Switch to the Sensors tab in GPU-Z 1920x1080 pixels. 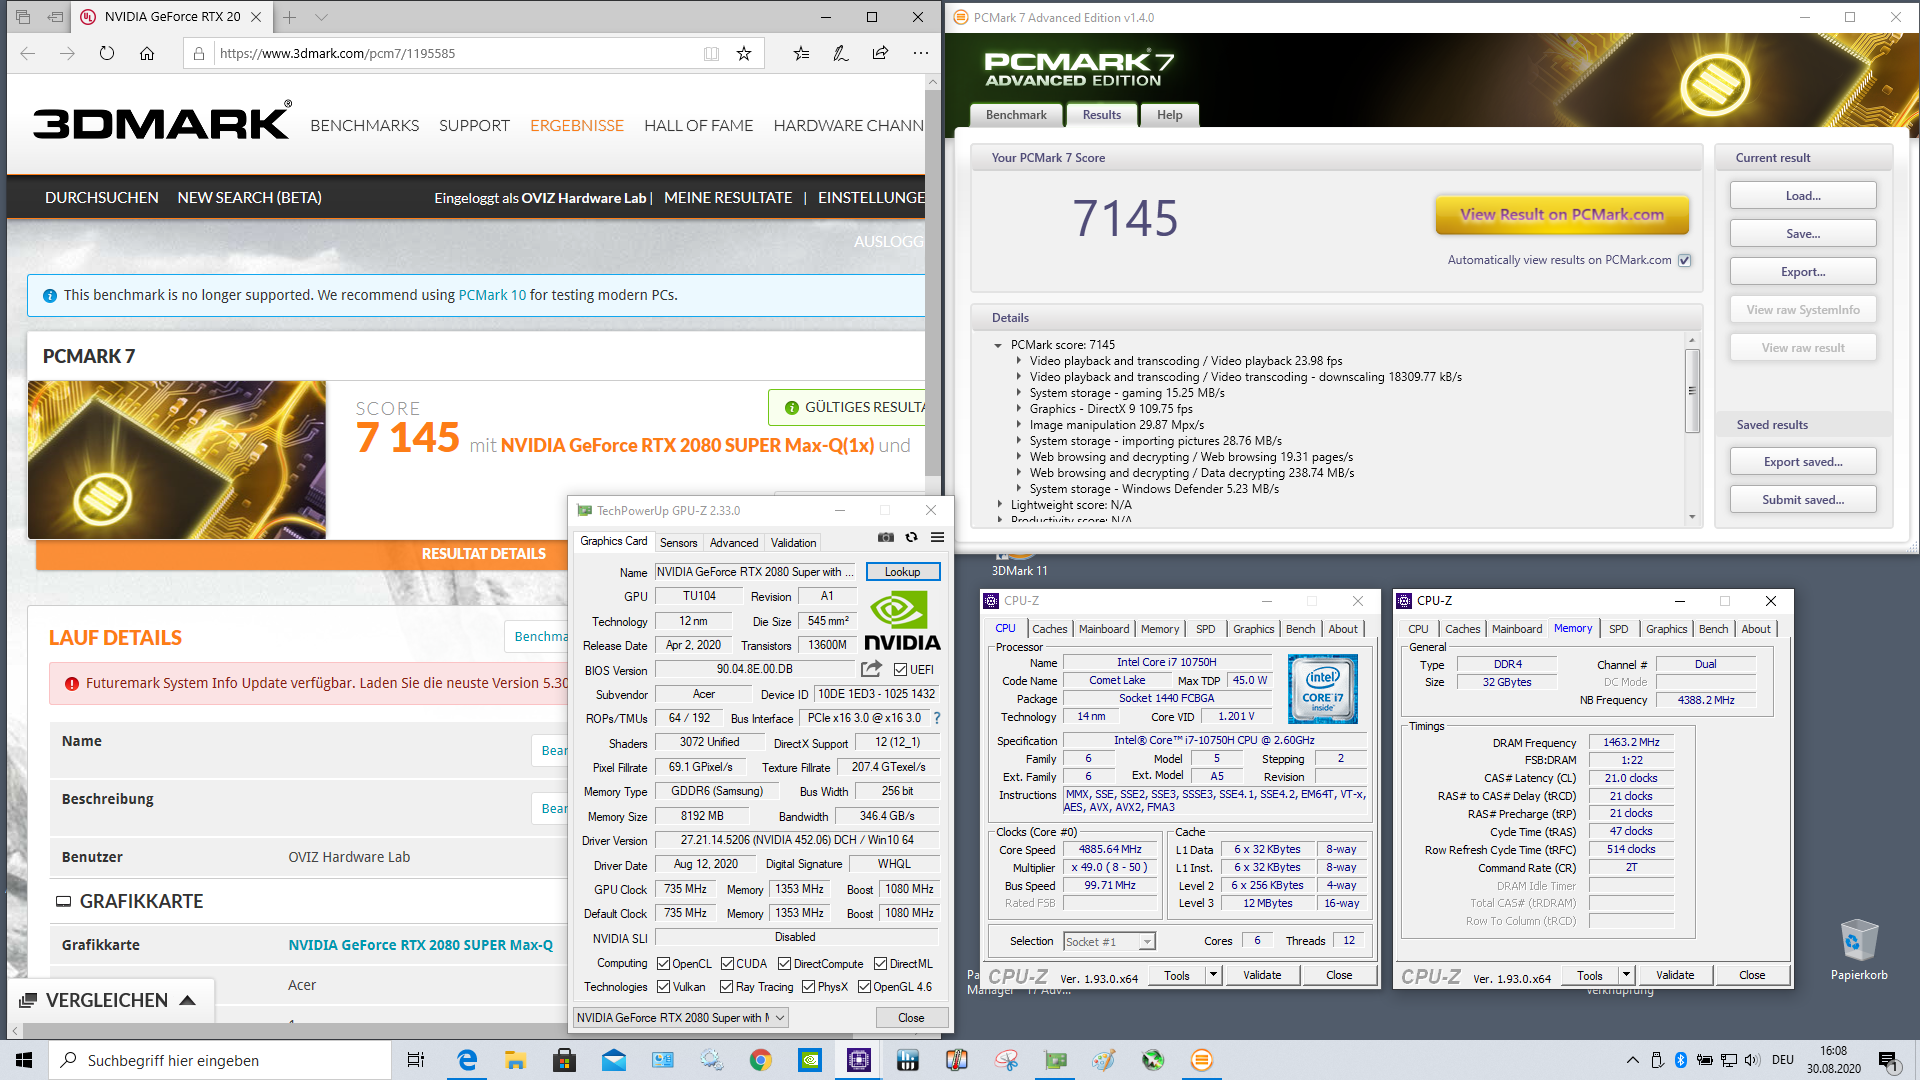coord(678,542)
